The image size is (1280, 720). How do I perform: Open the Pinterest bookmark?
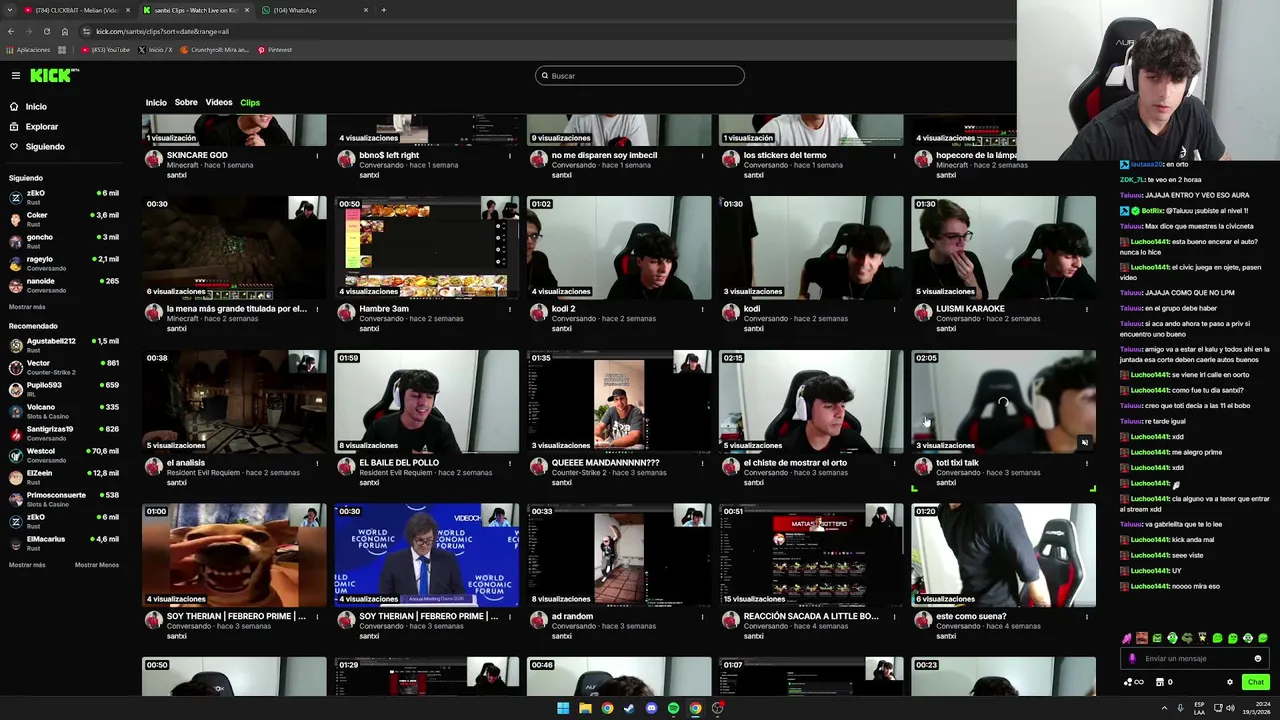coord(275,50)
